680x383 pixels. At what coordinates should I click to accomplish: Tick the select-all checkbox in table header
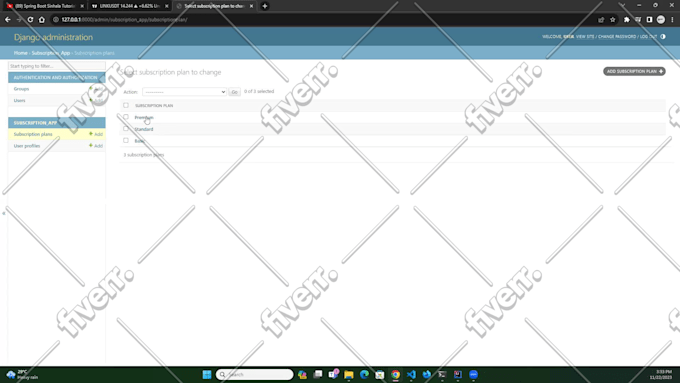click(x=126, y=105)
